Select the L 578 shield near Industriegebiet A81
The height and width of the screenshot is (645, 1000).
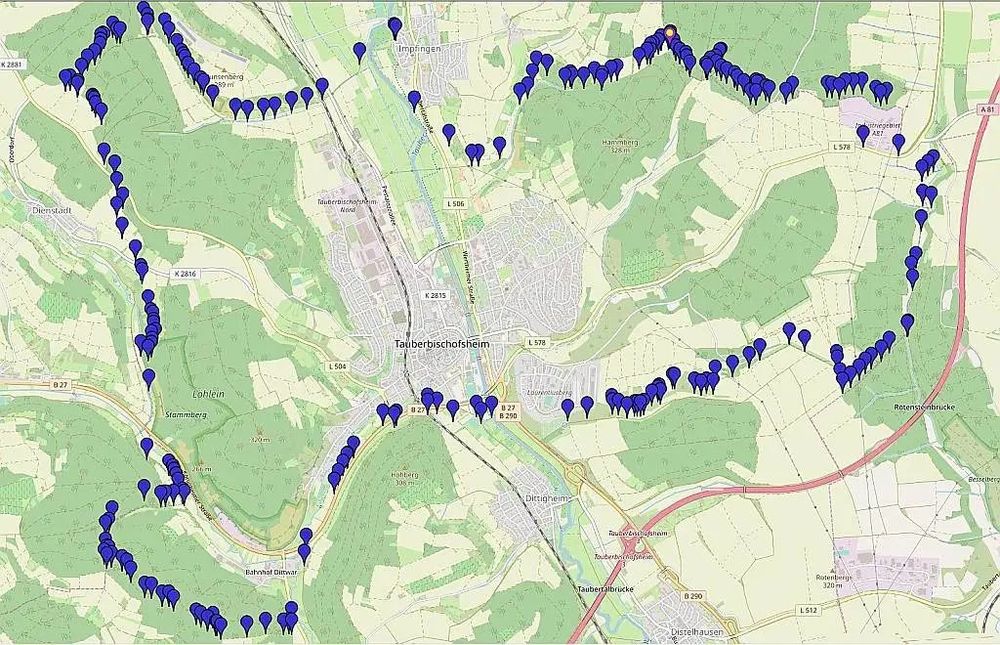tap(842, 147)
